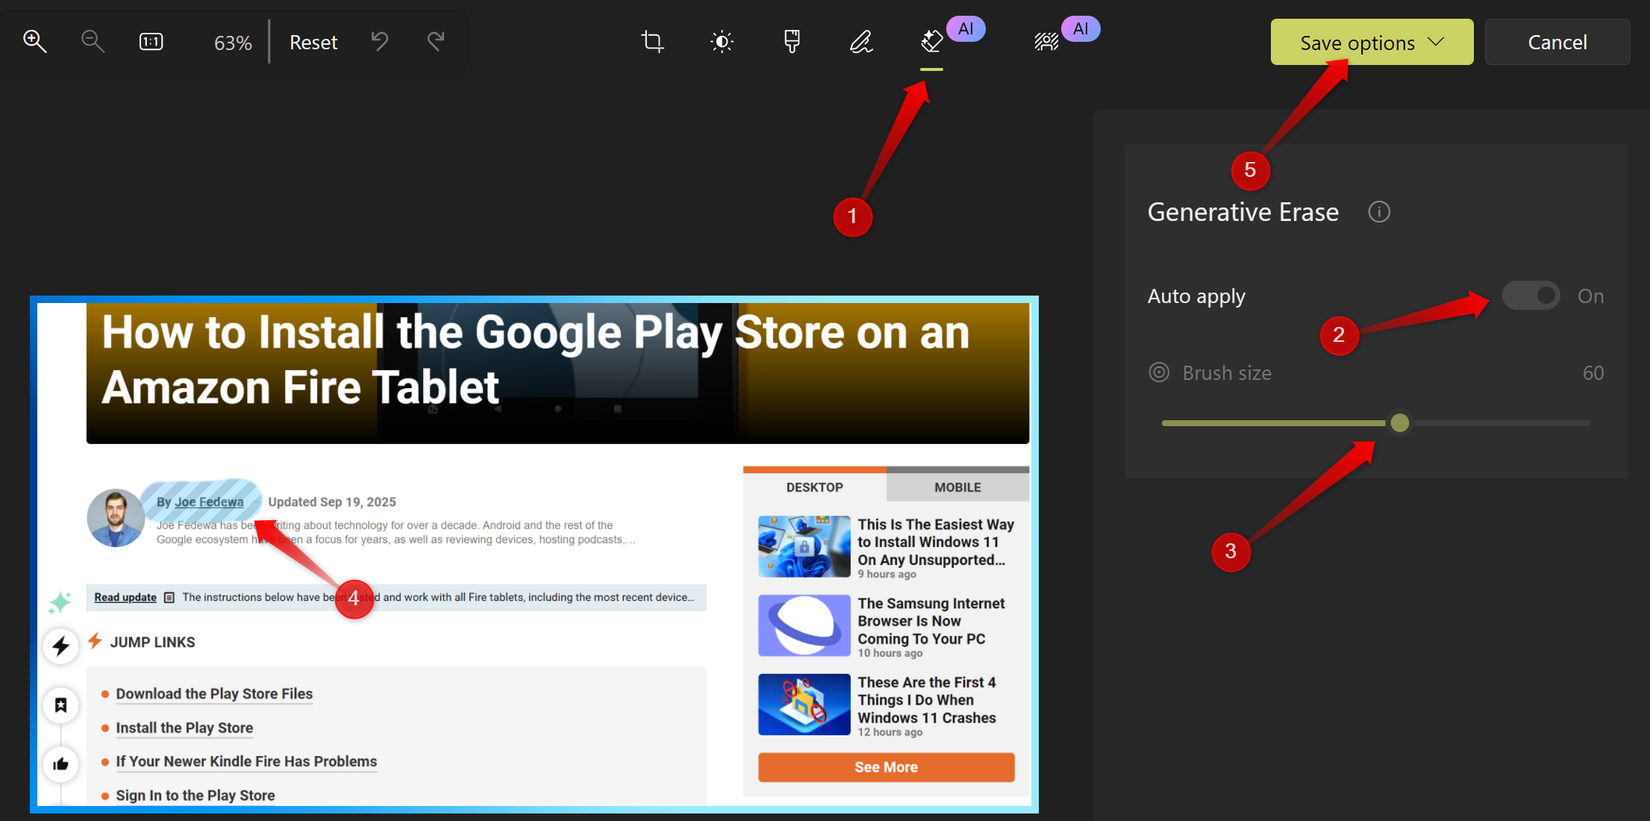Set view to actual size 1:1

point(151,42)
